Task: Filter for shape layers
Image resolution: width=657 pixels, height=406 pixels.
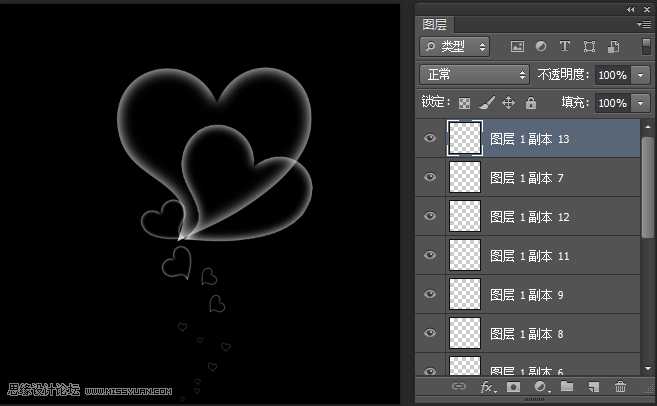Action: [589, 46]
